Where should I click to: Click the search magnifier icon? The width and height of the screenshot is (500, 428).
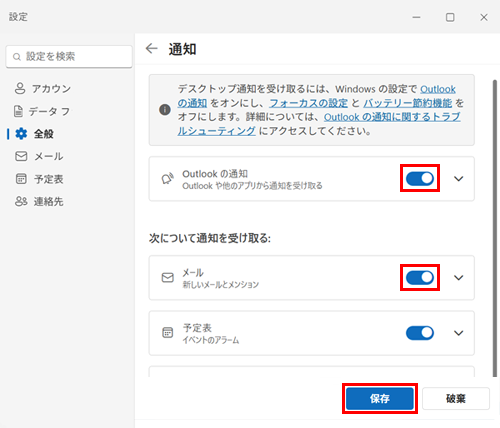pyautogui.click(x=17, y=57)
